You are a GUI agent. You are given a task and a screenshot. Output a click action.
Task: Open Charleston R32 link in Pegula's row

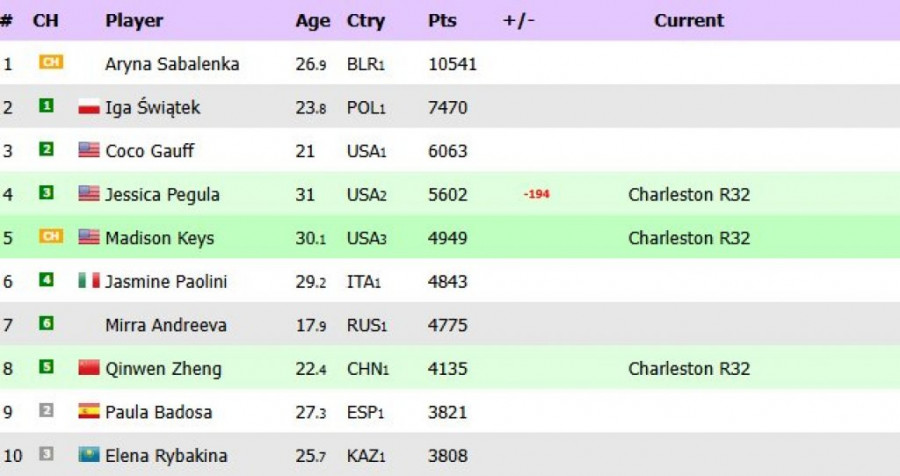pyautogui.click(x=689, y=194)
